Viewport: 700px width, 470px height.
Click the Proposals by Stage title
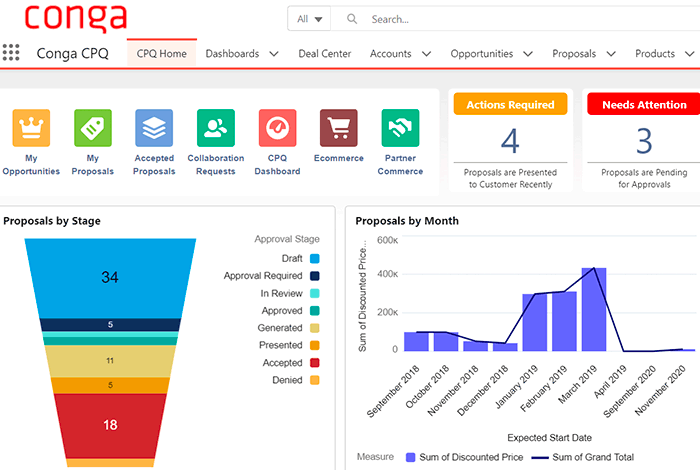(52, 221)
